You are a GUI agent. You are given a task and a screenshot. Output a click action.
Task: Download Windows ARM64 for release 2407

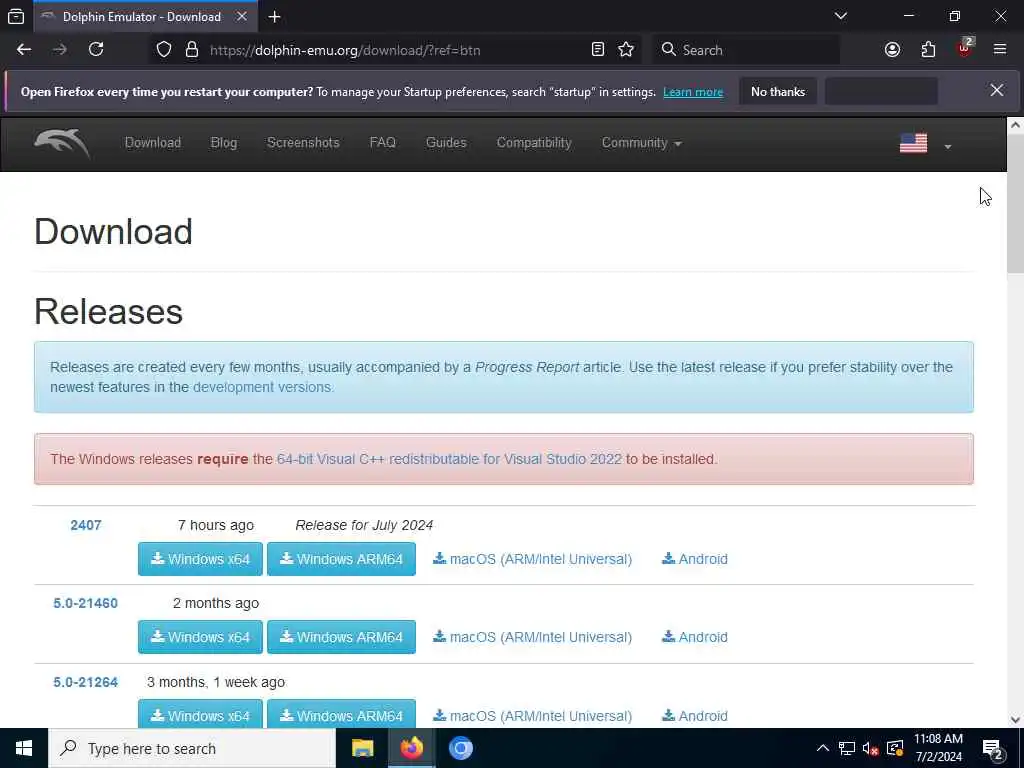342,559
